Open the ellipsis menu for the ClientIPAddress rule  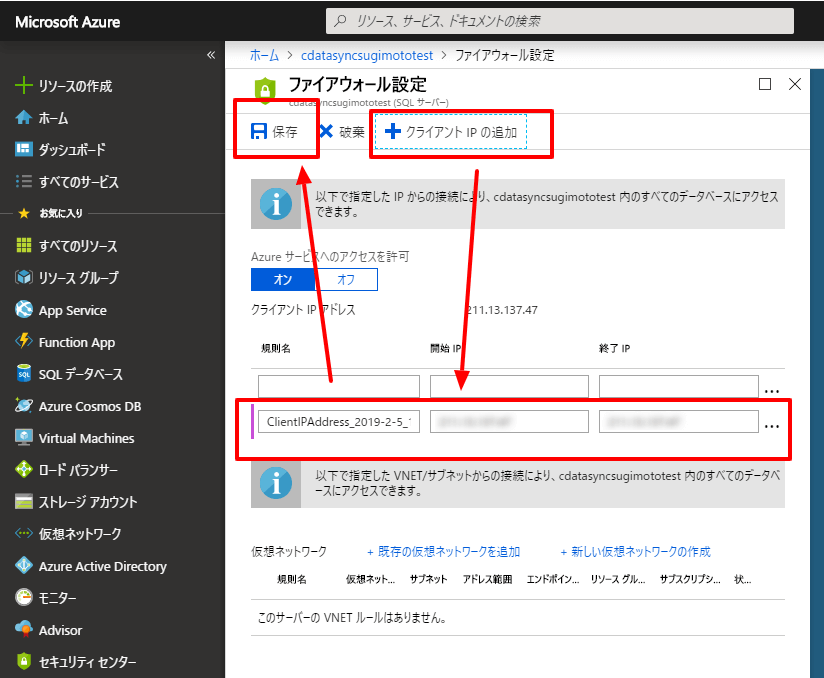point(771,426)
